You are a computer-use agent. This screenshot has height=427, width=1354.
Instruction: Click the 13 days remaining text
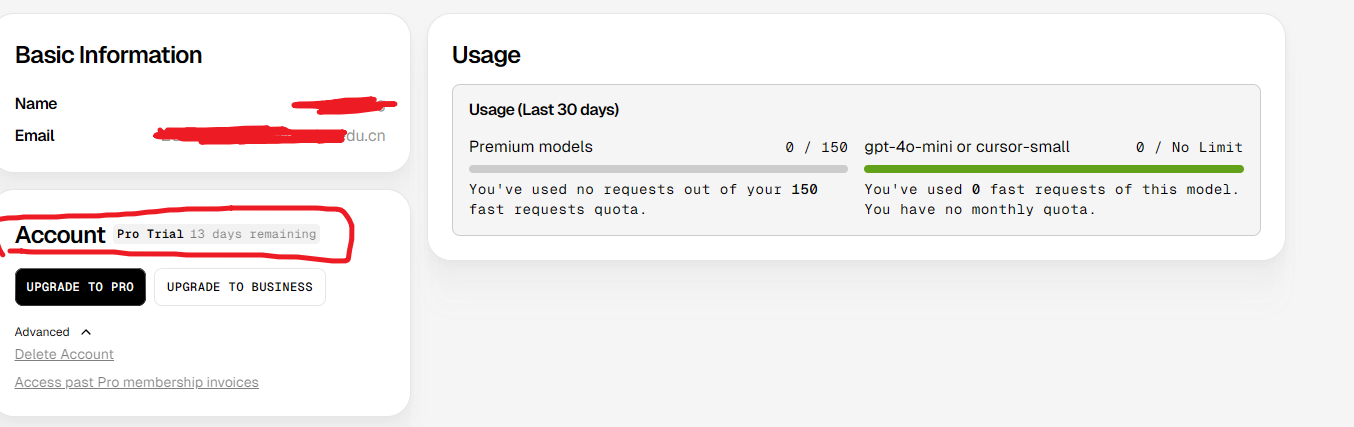(253, 234)
